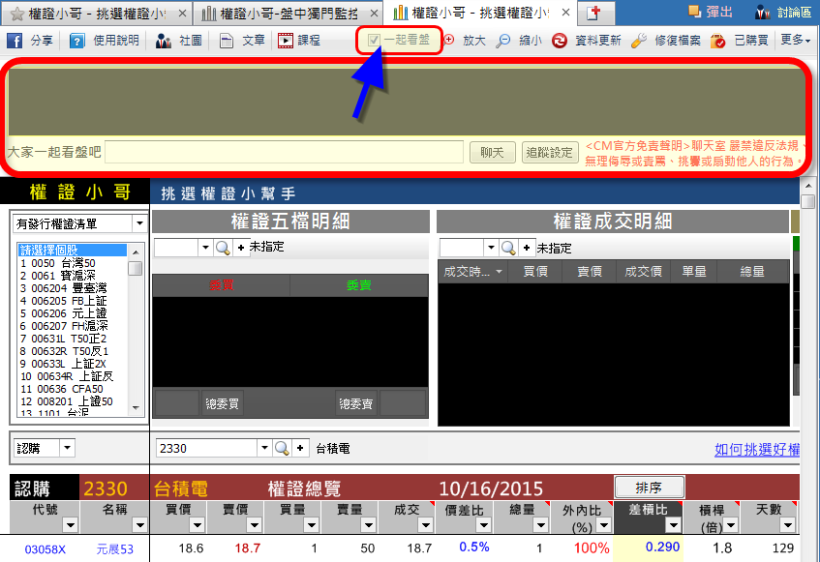Click search magnifier in 權證五檔明細
Screen dimensions: 820x562
[x=223, y=247]
